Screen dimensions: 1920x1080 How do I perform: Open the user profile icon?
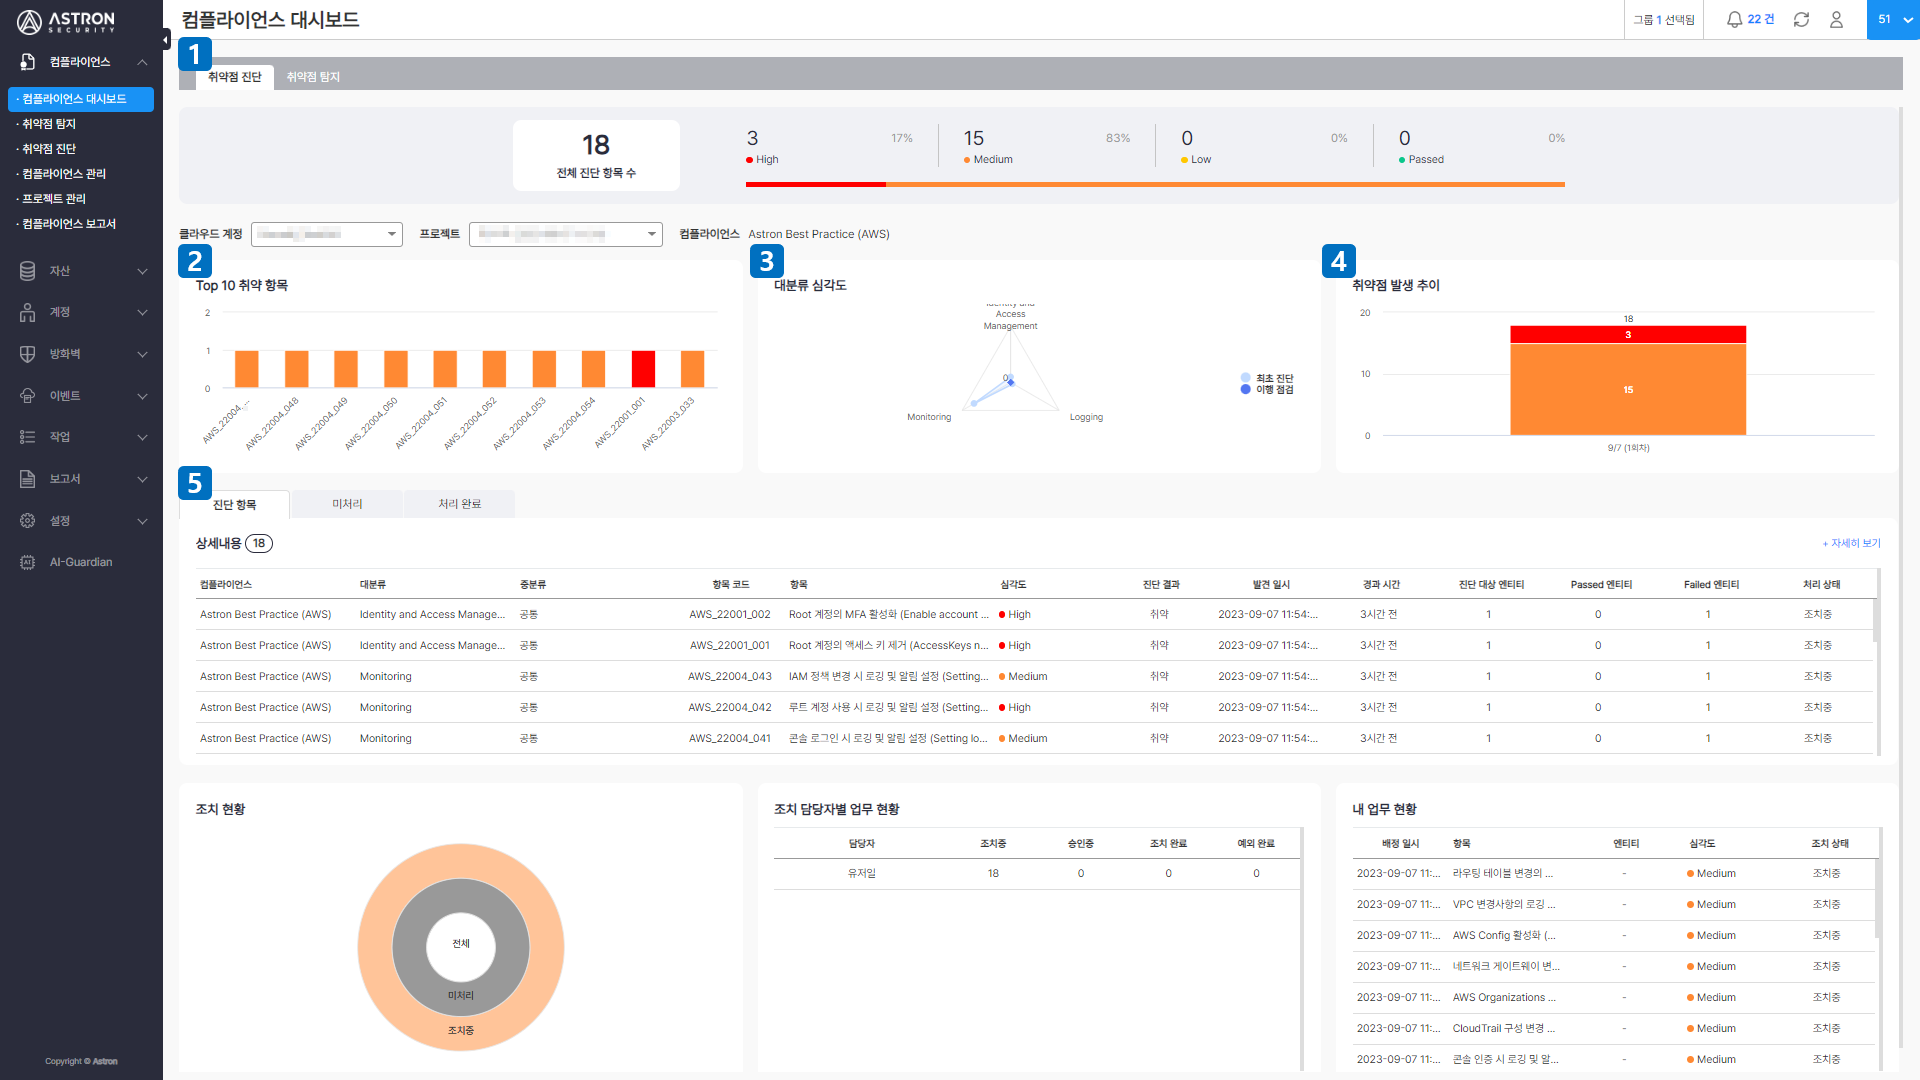[x=1836, y=20]
